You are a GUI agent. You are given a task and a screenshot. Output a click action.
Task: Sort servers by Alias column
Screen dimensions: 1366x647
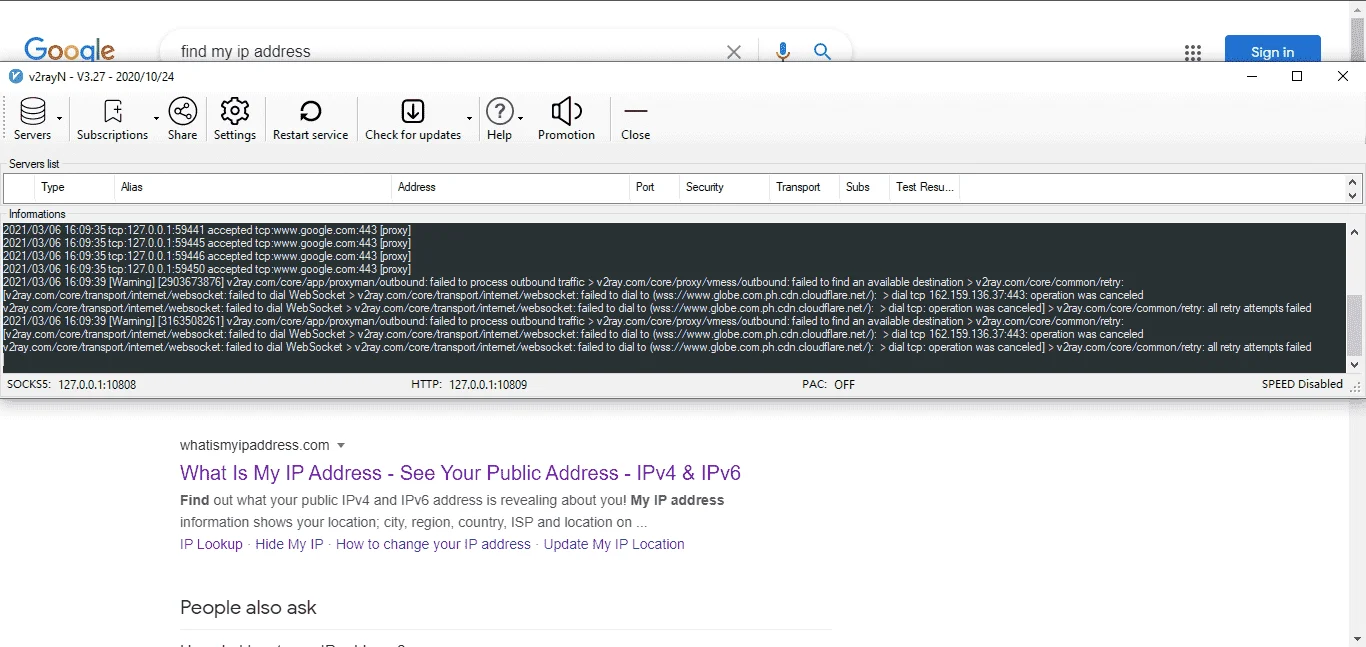253,187
